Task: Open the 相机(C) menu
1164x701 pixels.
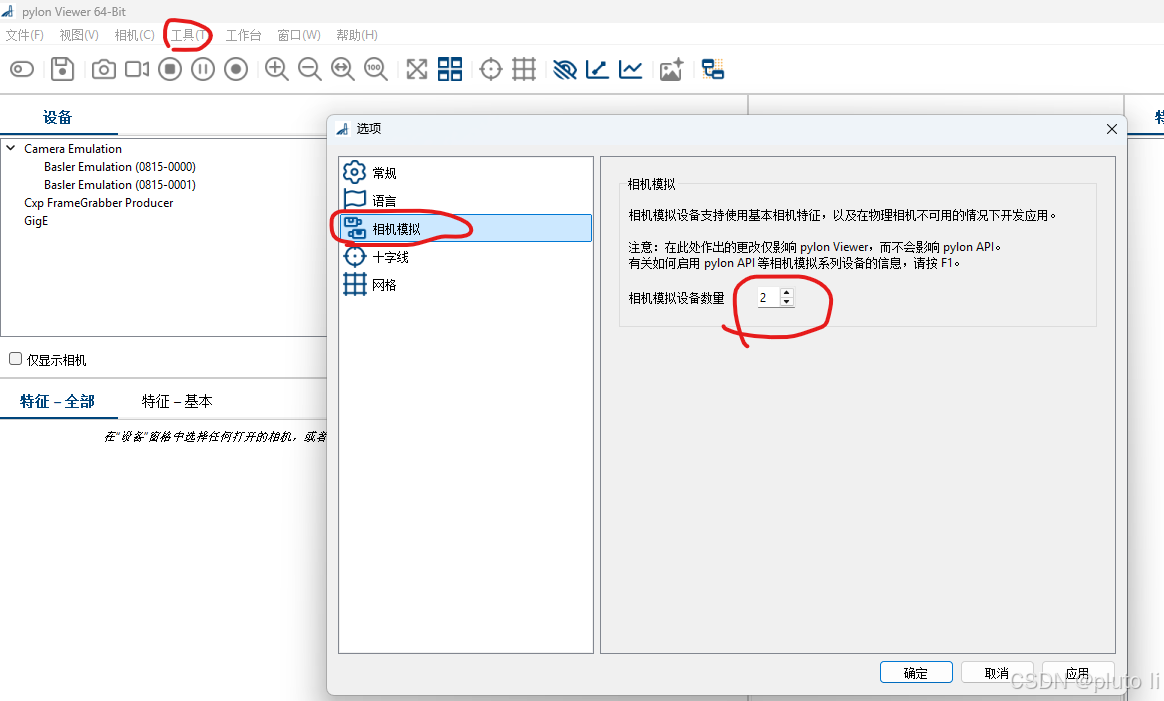Action: [x=134, y=35]
